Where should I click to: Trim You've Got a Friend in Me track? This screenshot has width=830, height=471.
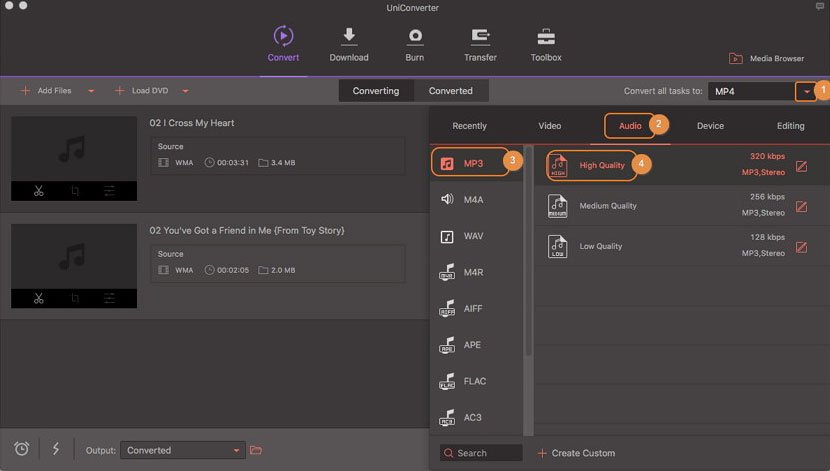[39, 298]
